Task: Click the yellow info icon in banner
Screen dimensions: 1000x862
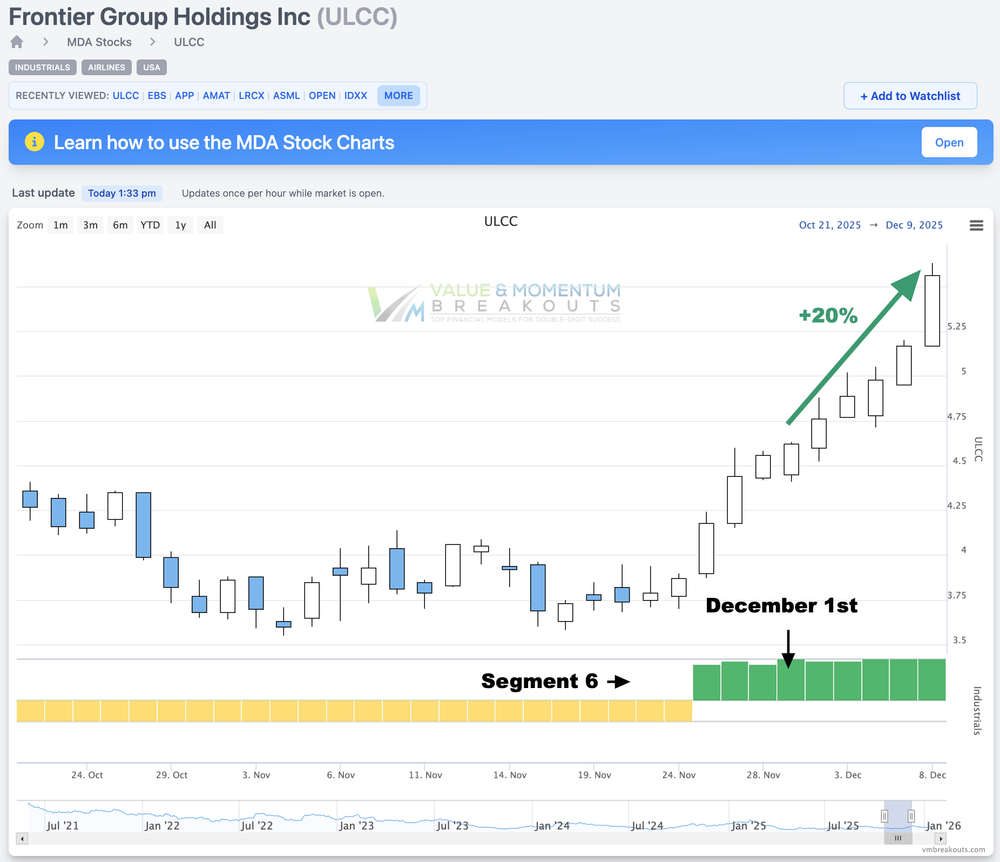Action: click(x=34, y=142)
